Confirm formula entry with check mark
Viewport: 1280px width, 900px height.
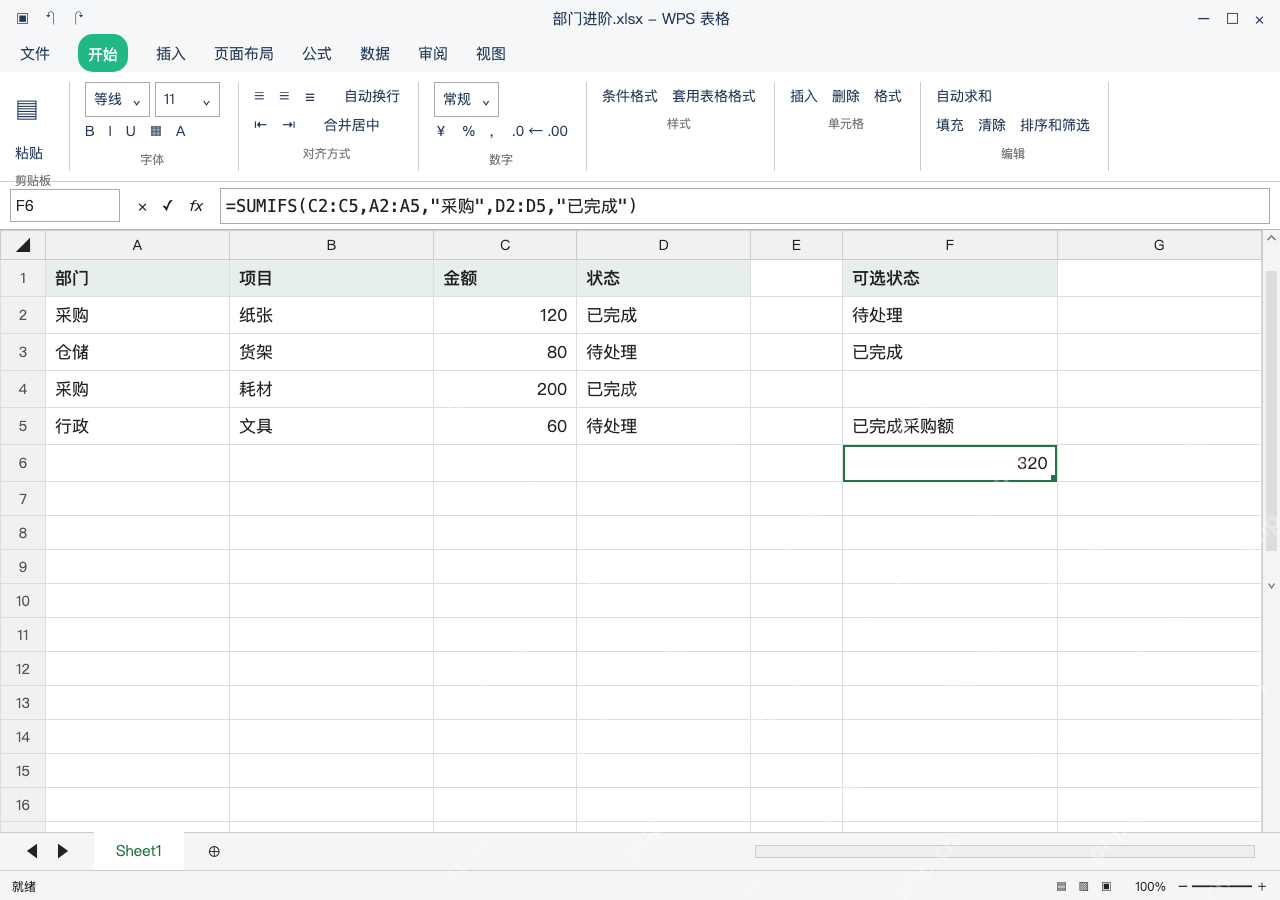168,206
